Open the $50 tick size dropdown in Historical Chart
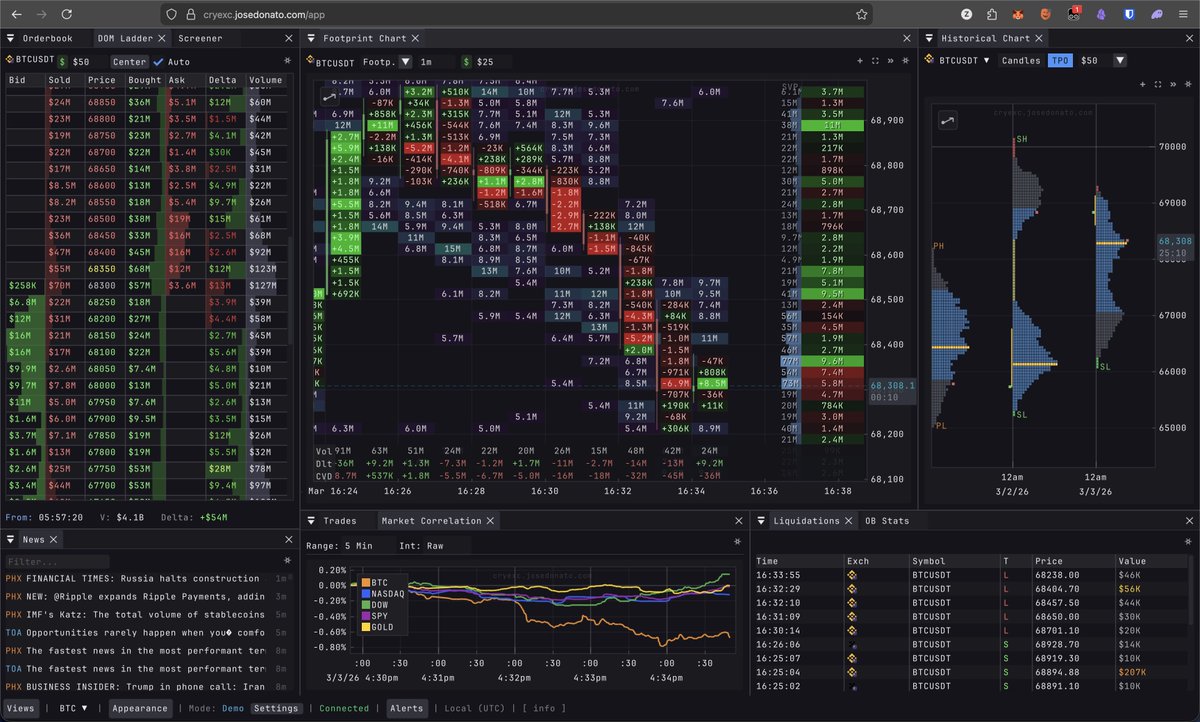This screenshot has height=722, width=1200. pos(1119,61)
